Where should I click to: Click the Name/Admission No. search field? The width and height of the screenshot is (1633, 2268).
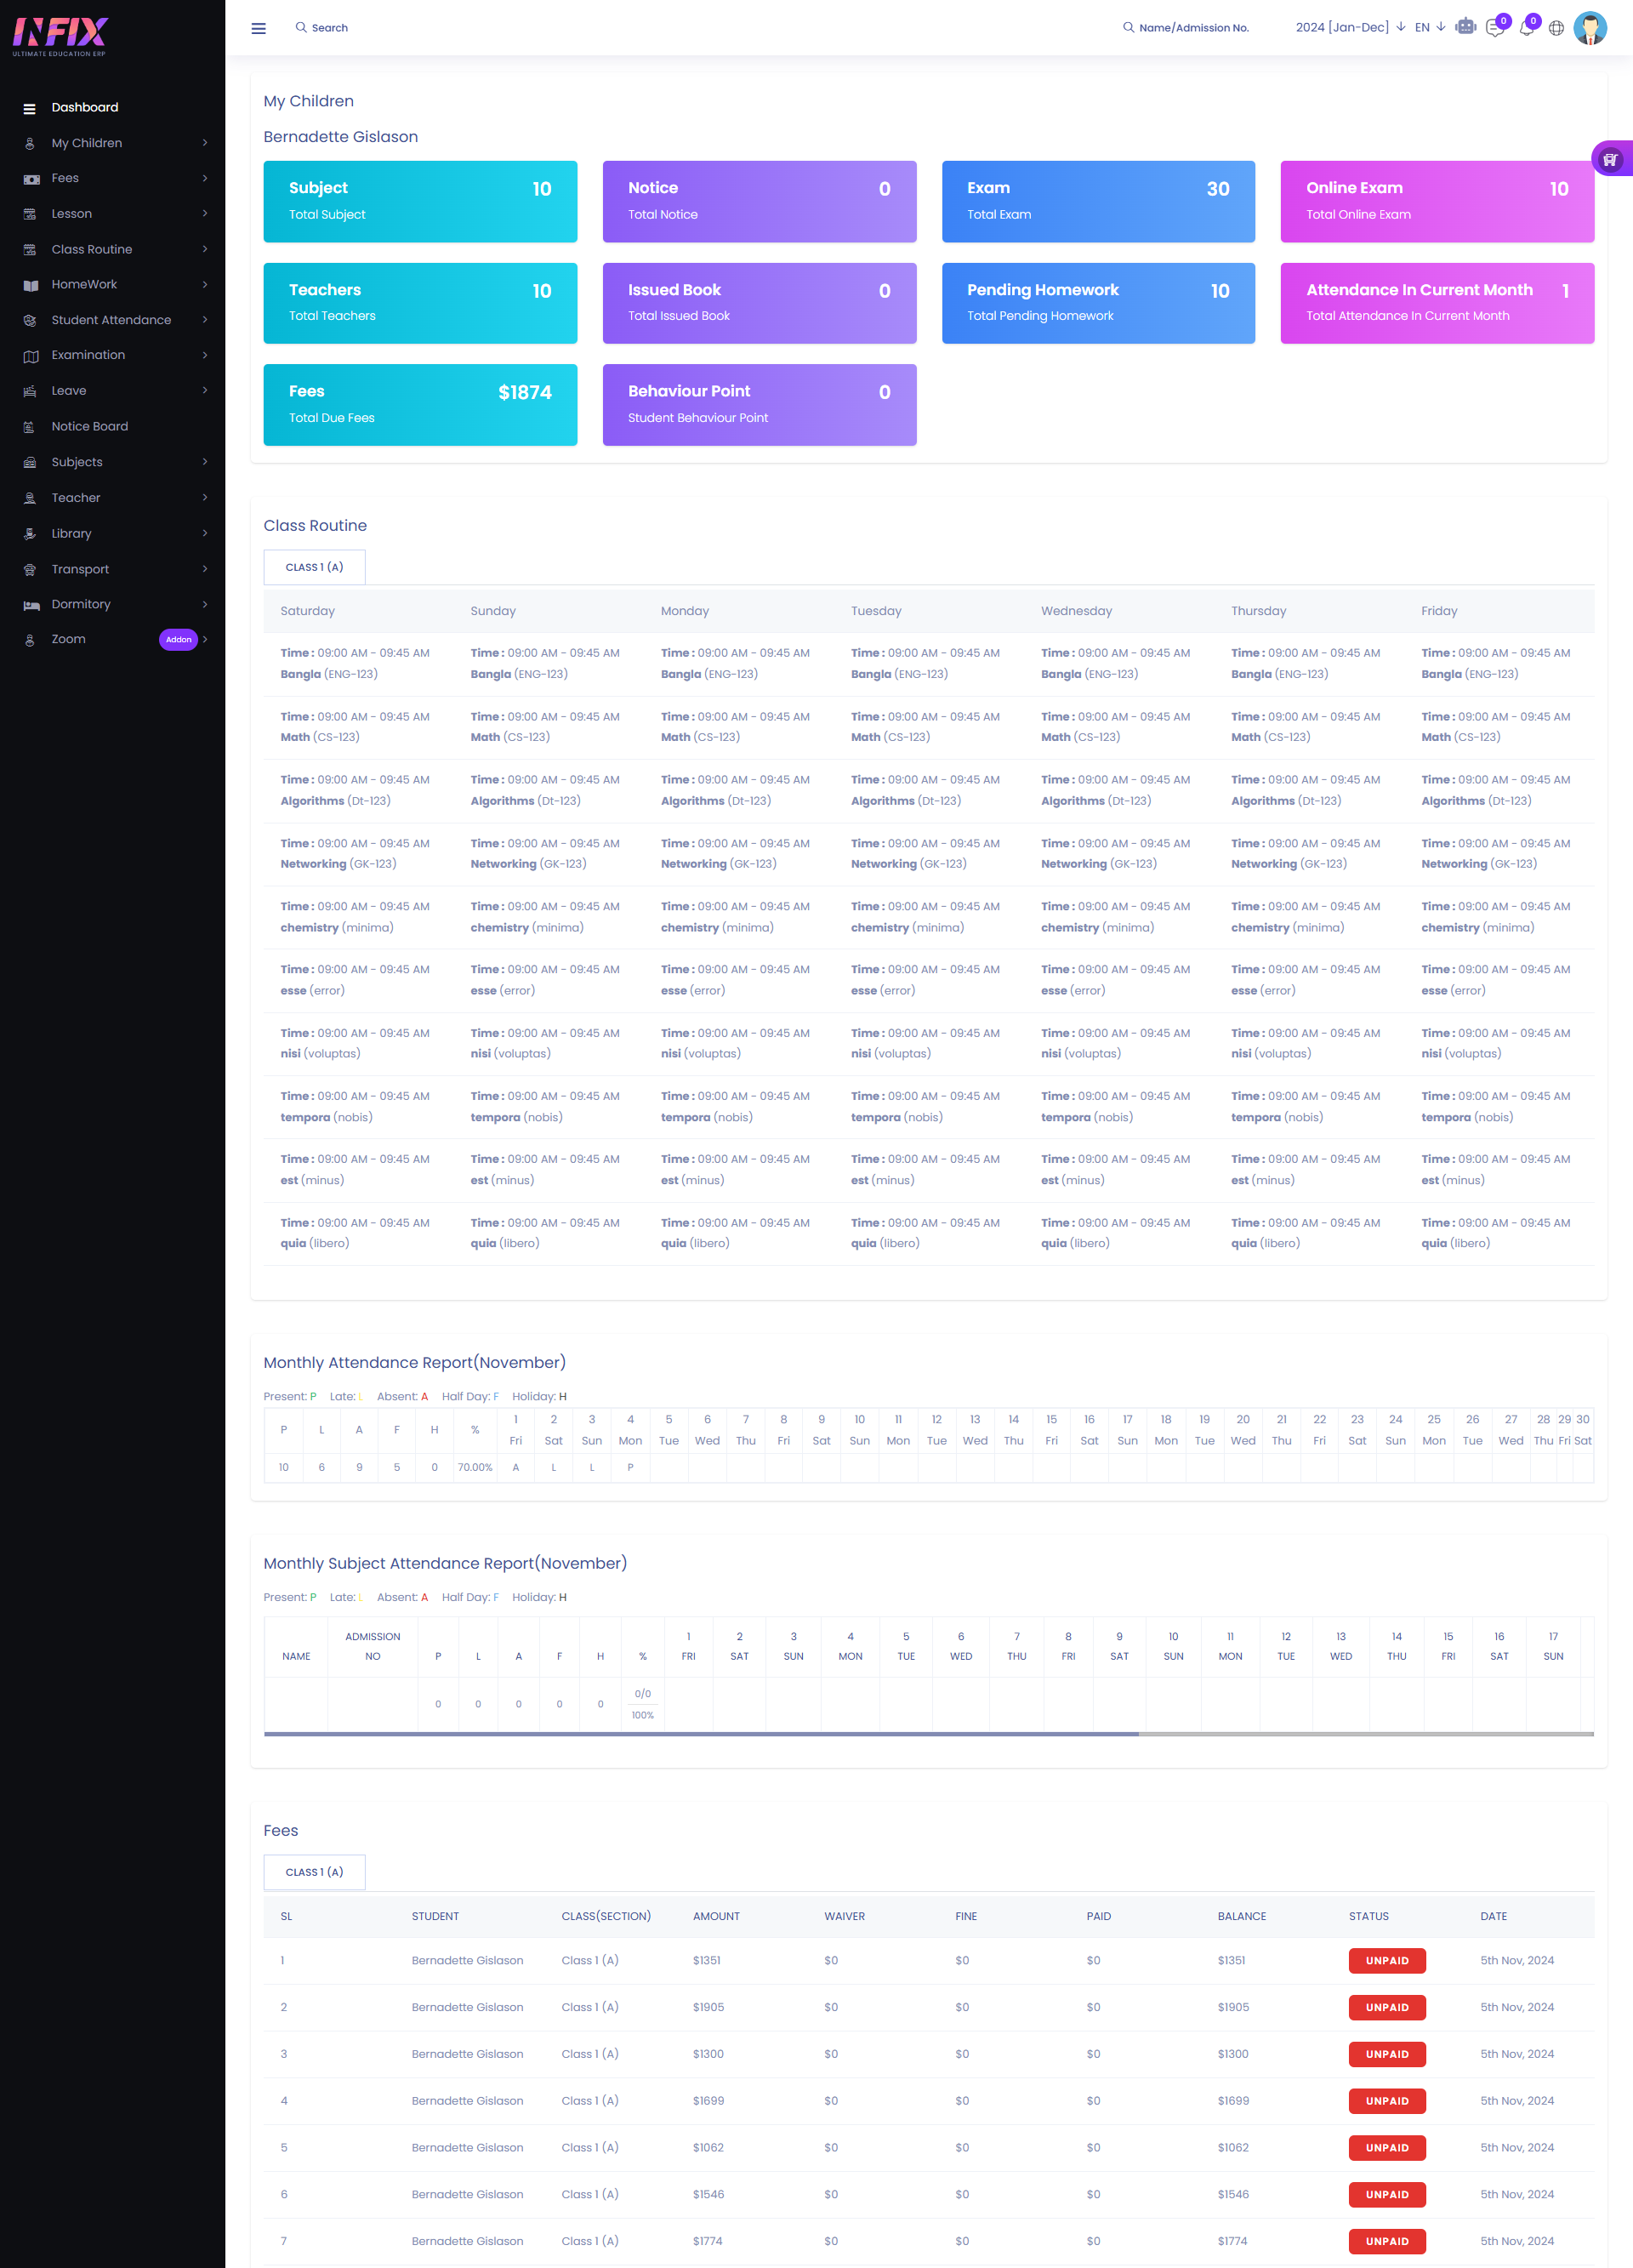click(1193, 28)
